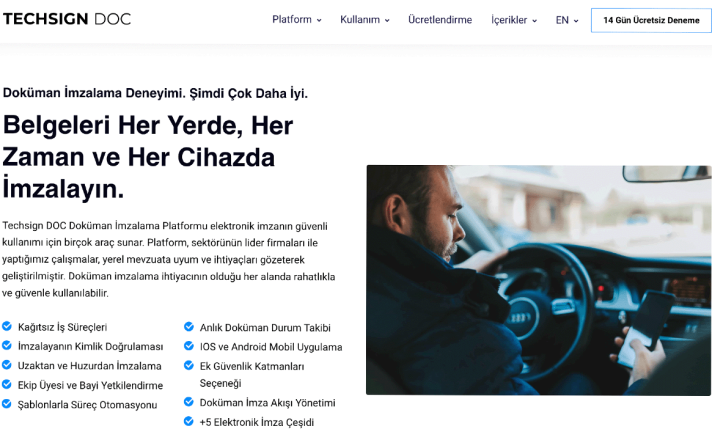Click checkmark icon by Ek Güvenlik Katmanları Seçeneği

click(189, 365)
